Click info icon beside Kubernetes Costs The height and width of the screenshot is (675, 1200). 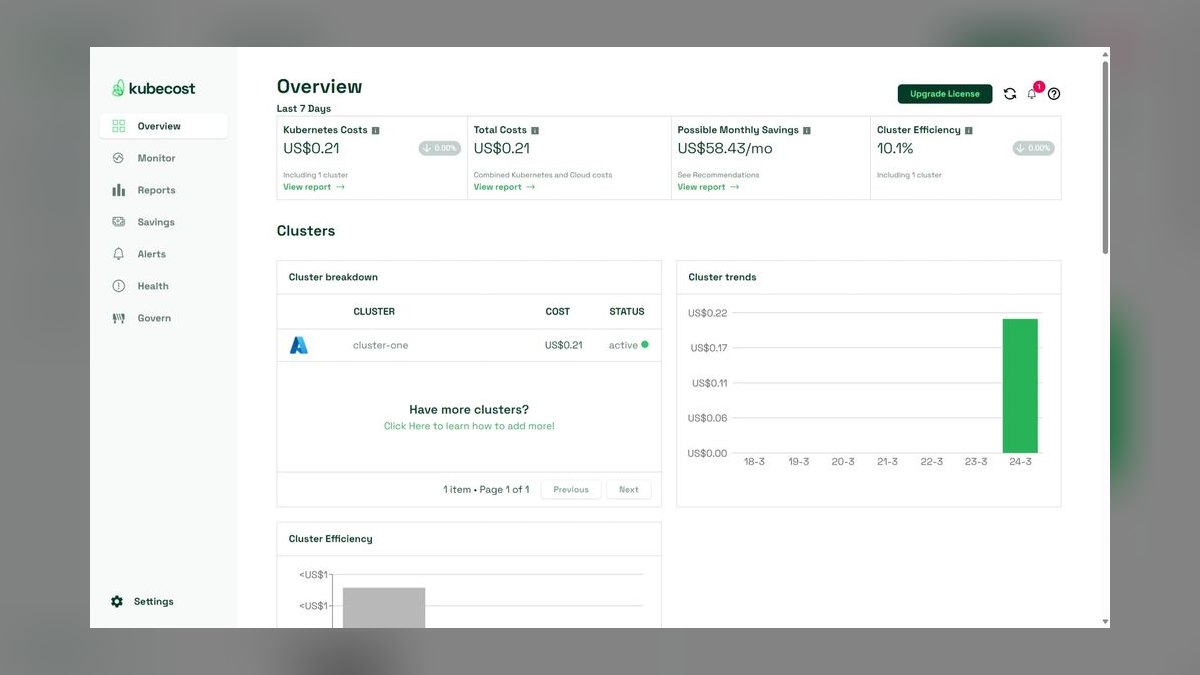coord(376,131)
